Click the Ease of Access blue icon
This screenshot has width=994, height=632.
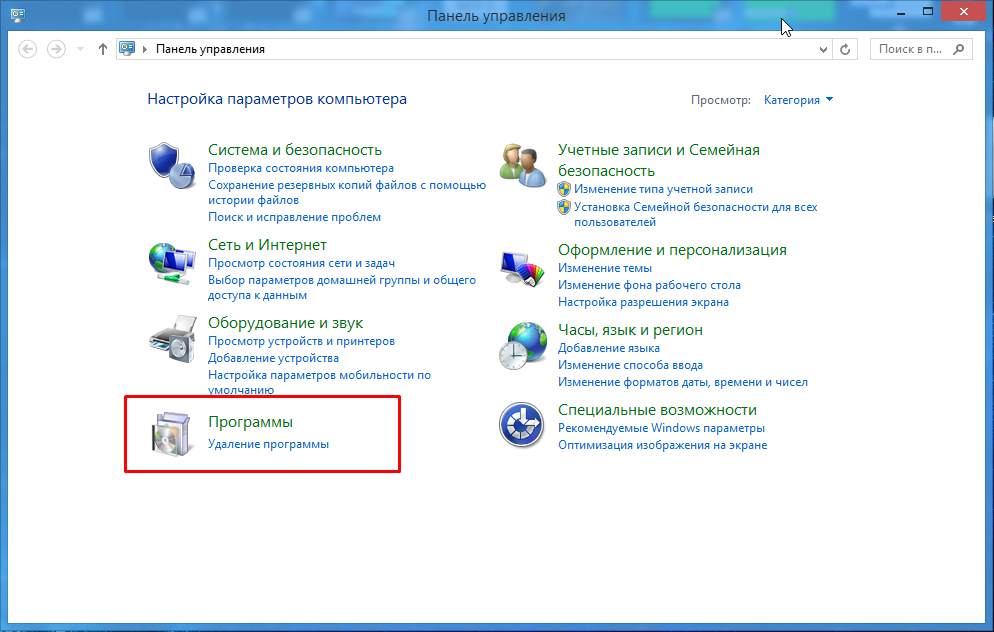coord(521,426)
